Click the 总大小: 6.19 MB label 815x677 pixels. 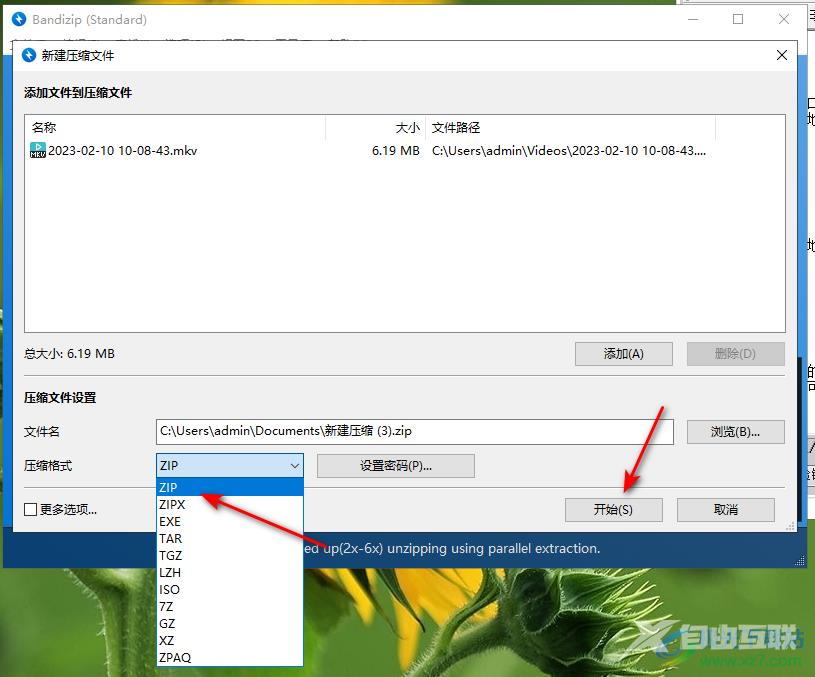tap(69, 354)
